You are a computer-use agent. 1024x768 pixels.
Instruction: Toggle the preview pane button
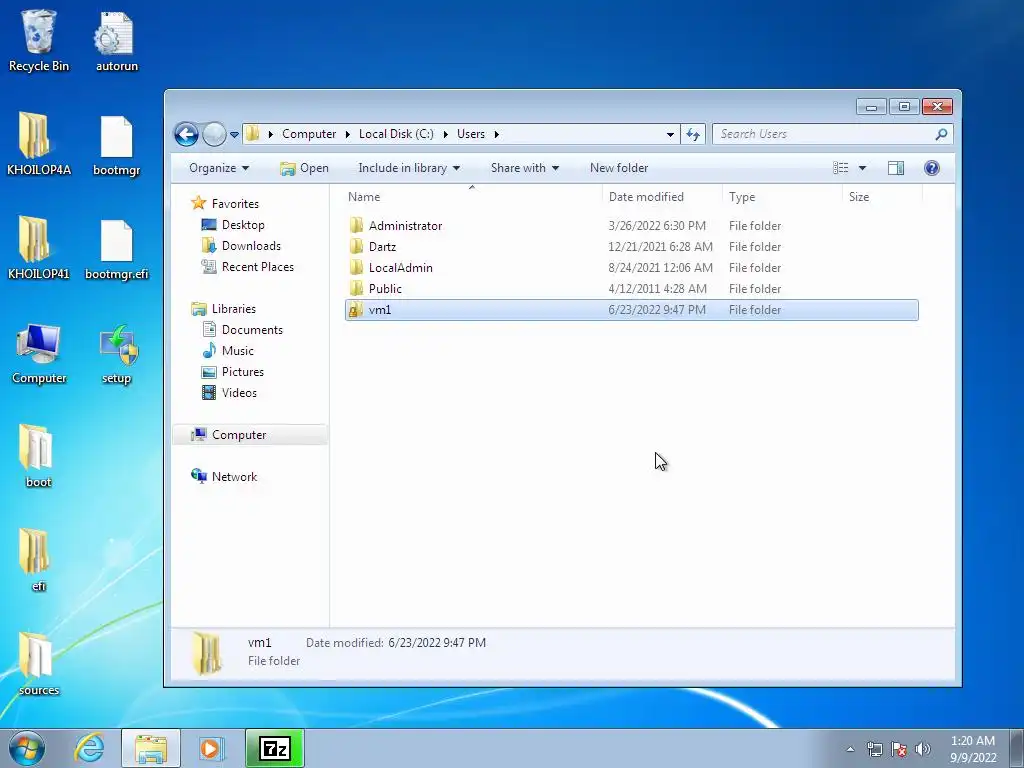pyautogui.click(x=896, y=168)
